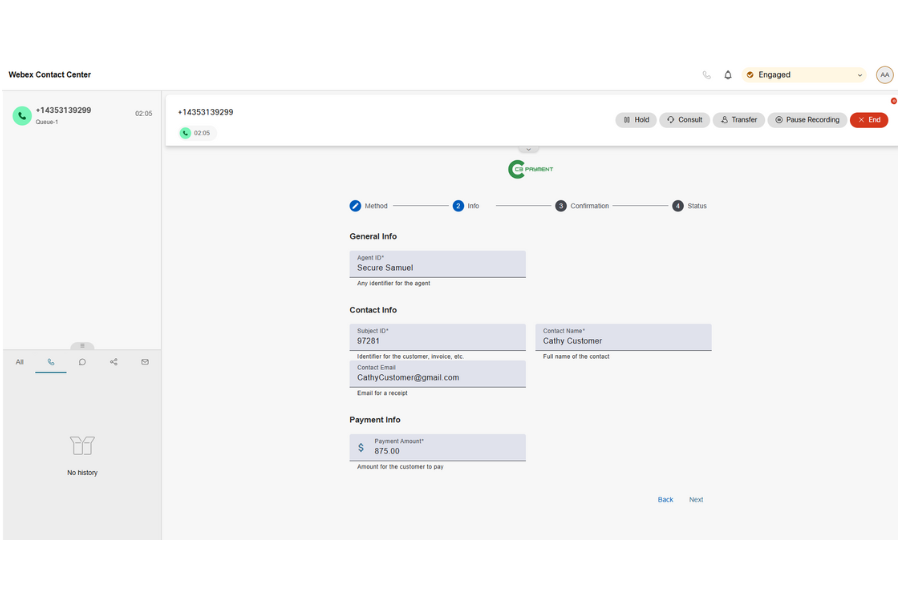End the call with the red button
The image size is (900, 600).
pyautogui.click(x=868, y=120)
